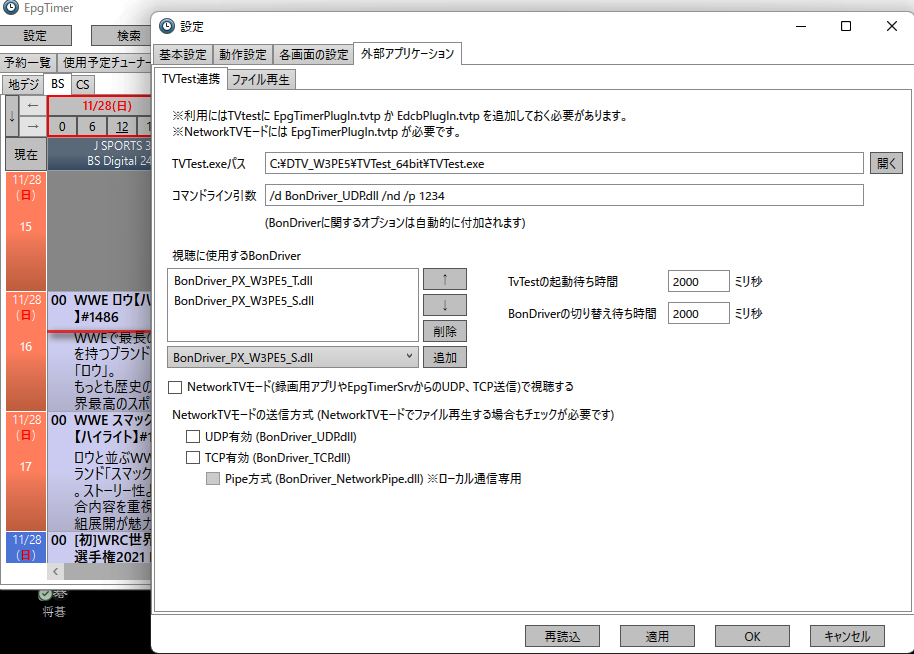The image size is (914, 654).
Task: Click the WWE スマック program cell
Action: [100, 471]
